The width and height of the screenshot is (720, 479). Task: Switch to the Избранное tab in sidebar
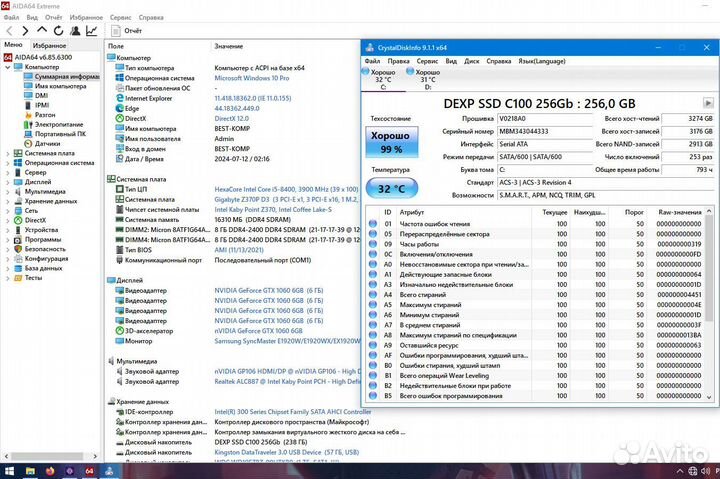pyautogui.click(x=50, y=45)
